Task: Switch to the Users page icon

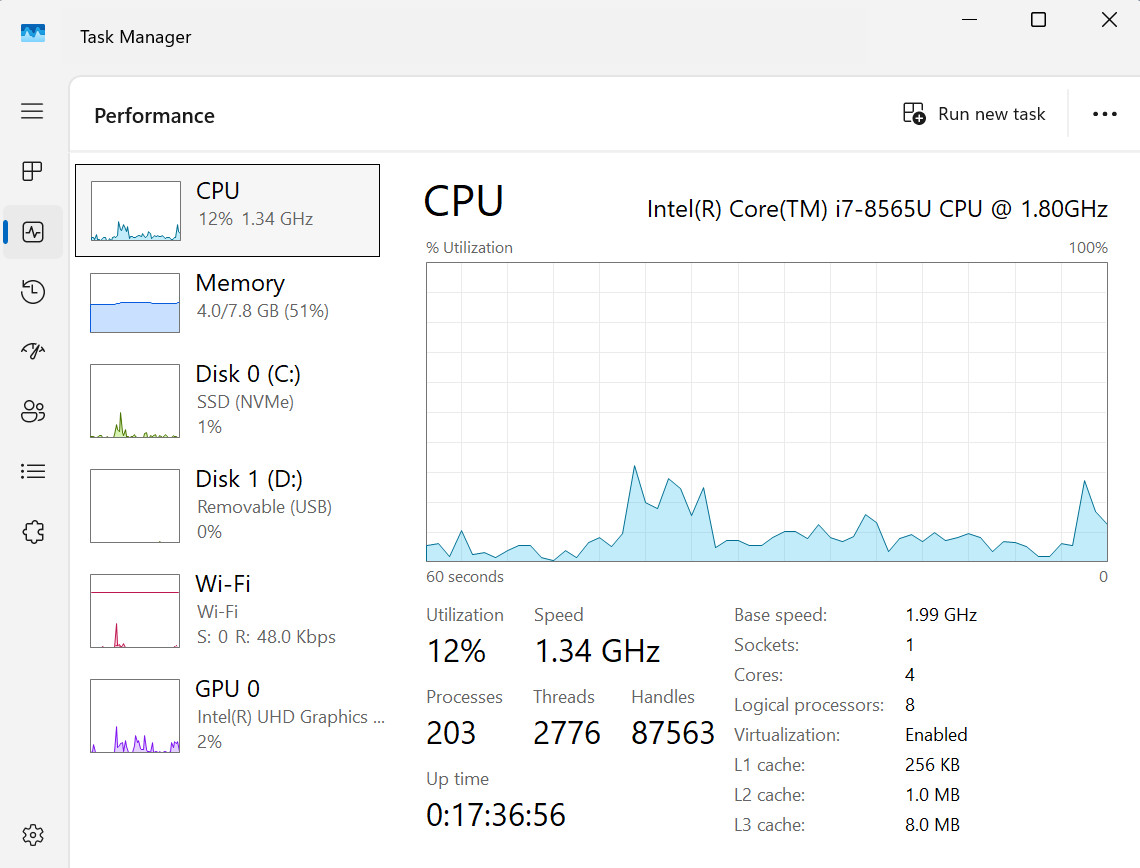Action: [x=33, y=411]
